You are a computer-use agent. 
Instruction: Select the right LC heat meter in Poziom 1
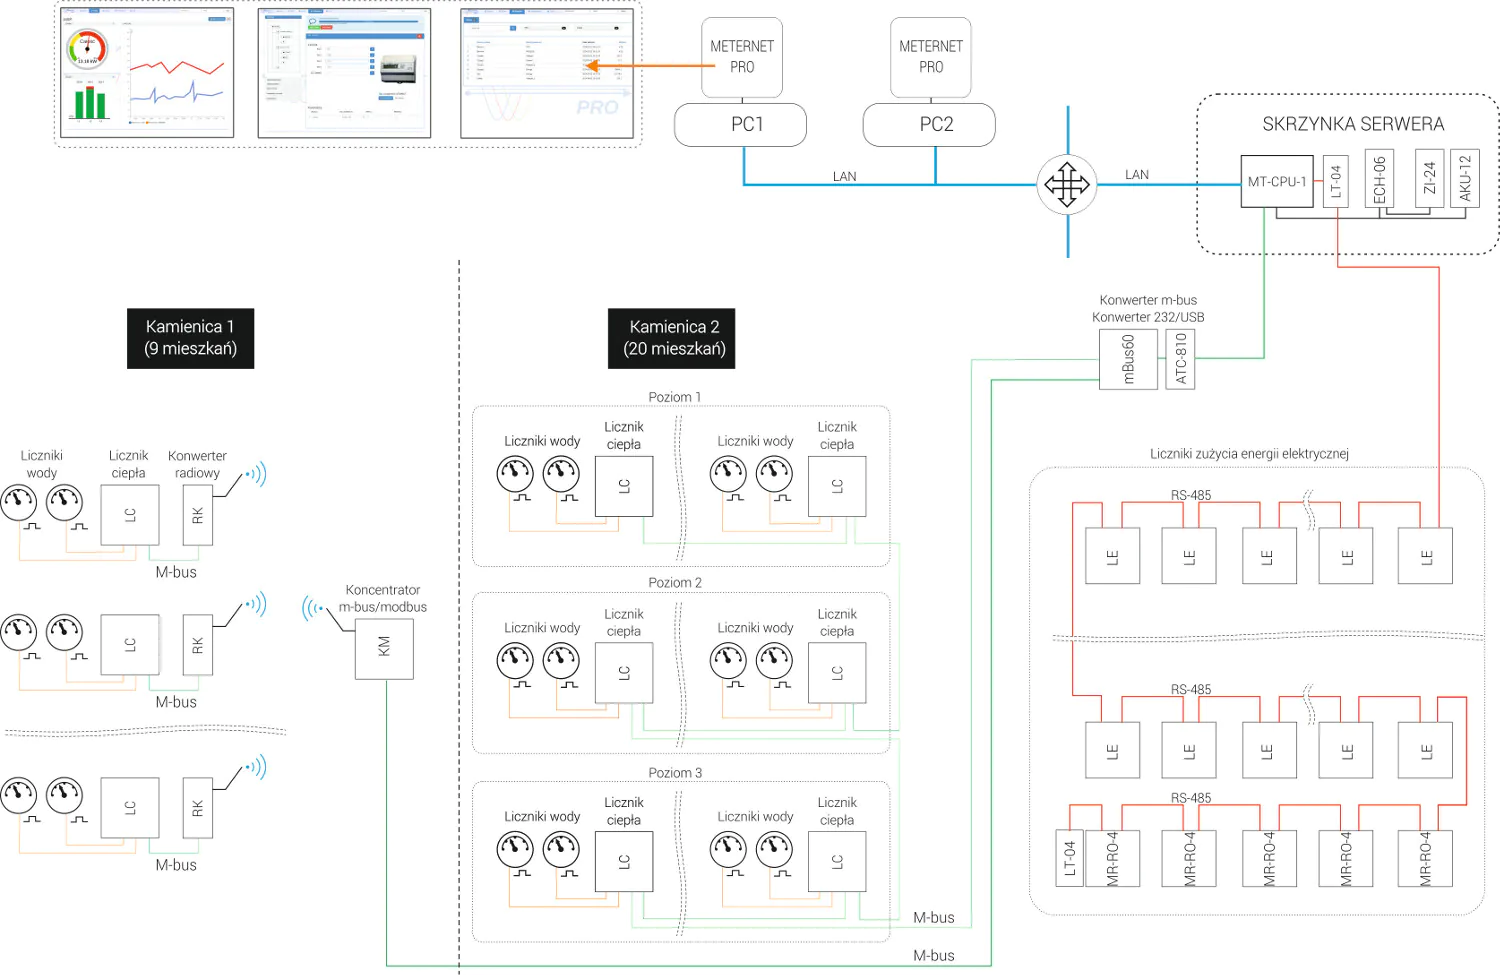pos(837,486)
